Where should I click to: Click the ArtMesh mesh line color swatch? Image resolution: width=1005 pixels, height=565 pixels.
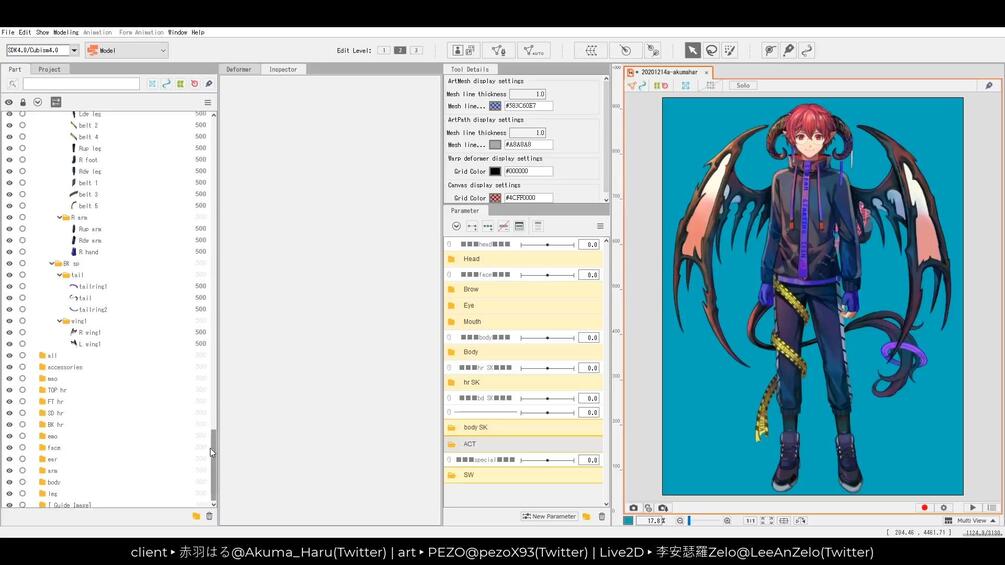click(495, 106)
